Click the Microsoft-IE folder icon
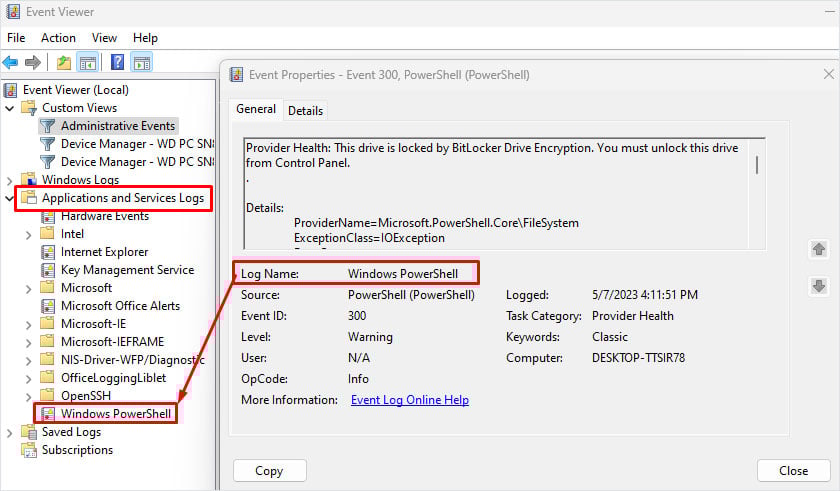840x491 pixels. [48, 323]
